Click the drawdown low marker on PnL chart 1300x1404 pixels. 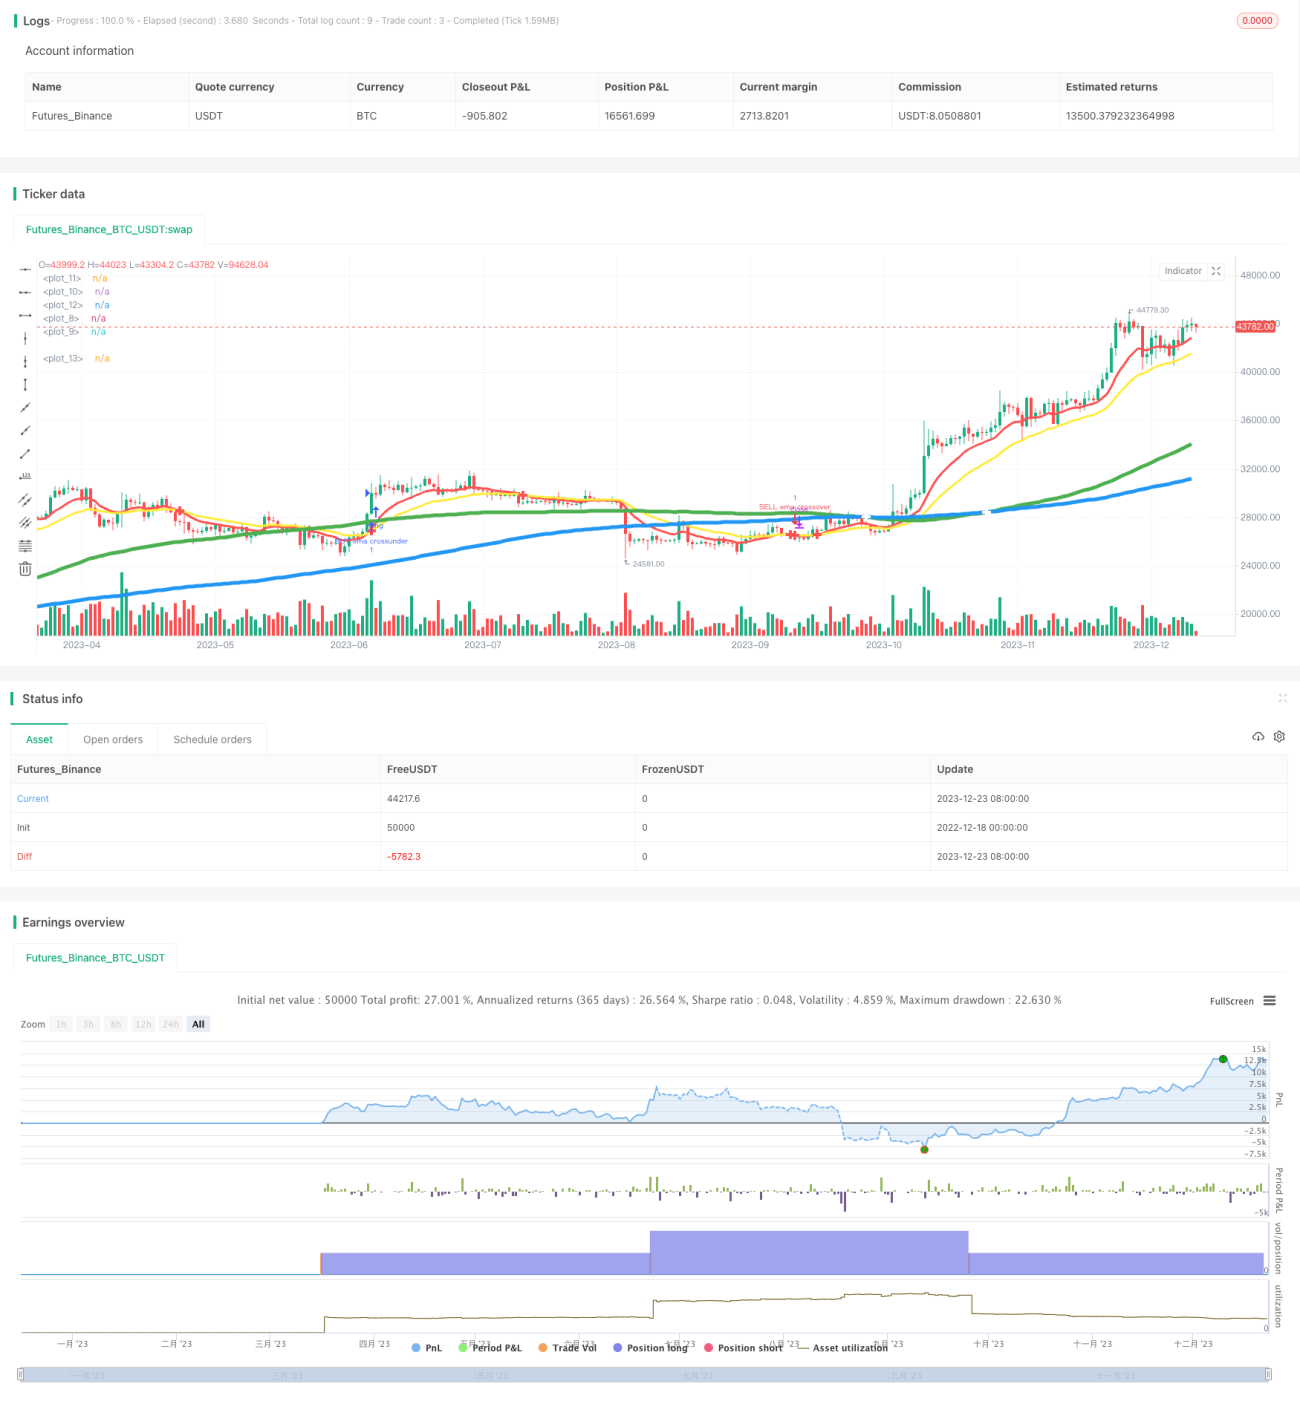924,1149
